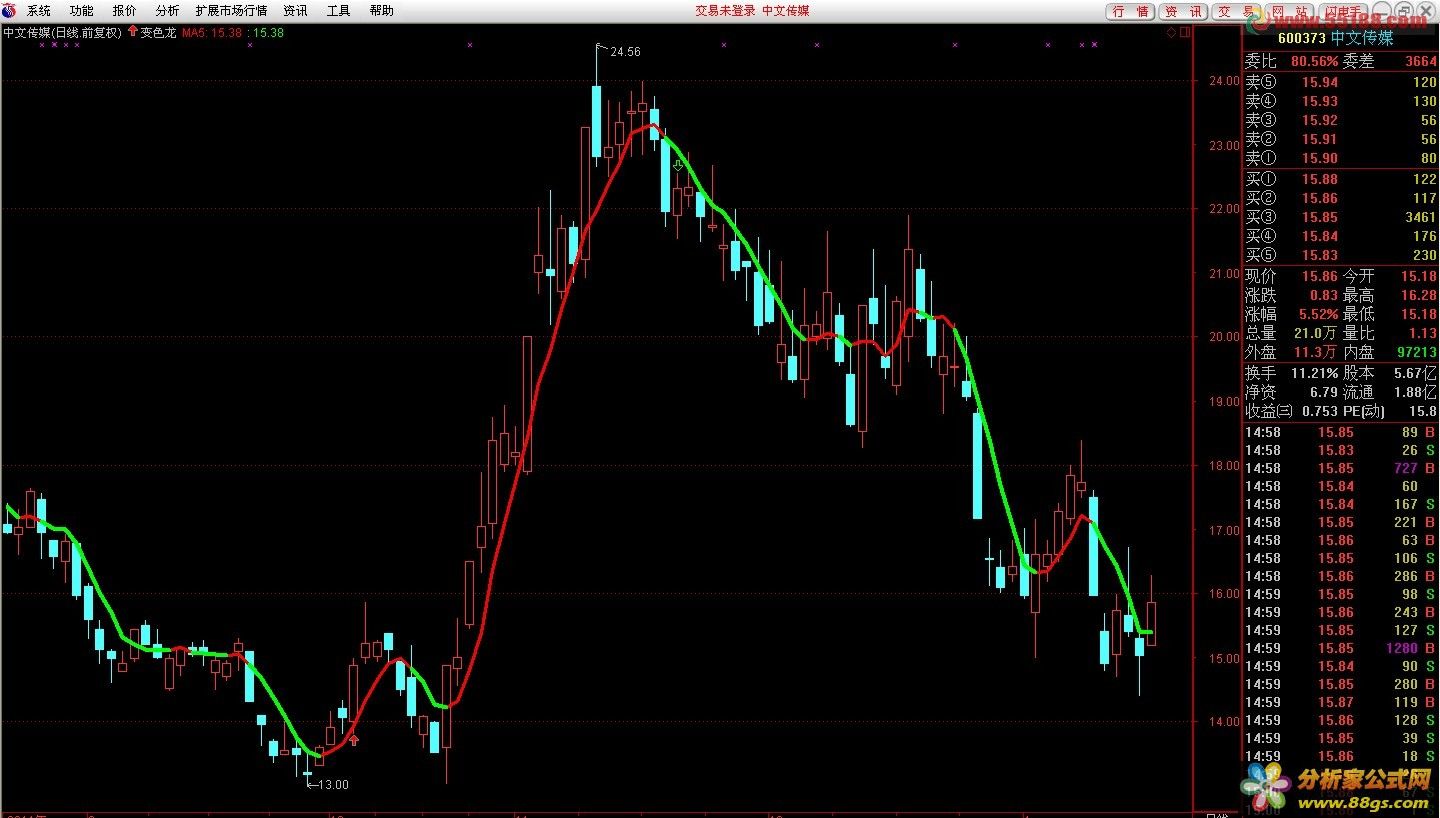Open the 资讯 menu
This screenshot has height=818, width=1440.
click(x=295, y=11)
